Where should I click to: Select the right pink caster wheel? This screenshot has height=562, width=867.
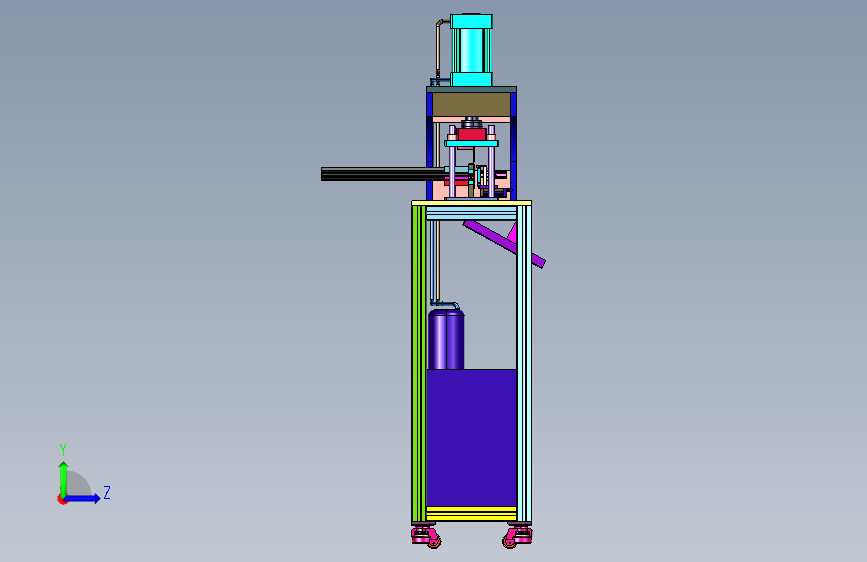pyautogui.click(x=517, y=538)
